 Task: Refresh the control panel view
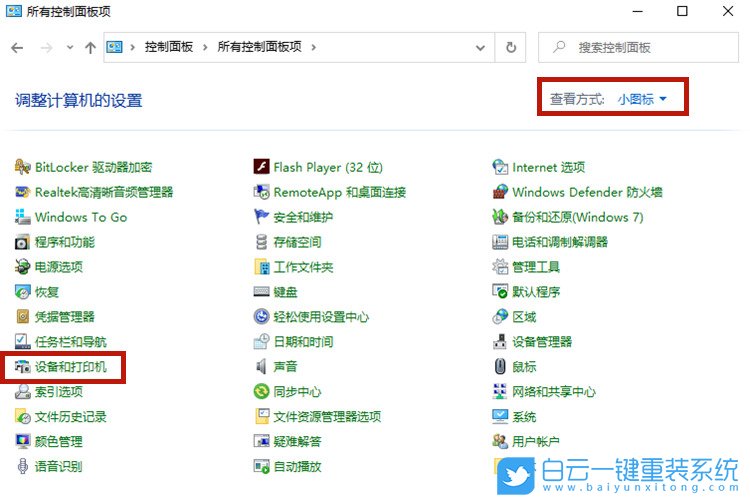(511, 47)
